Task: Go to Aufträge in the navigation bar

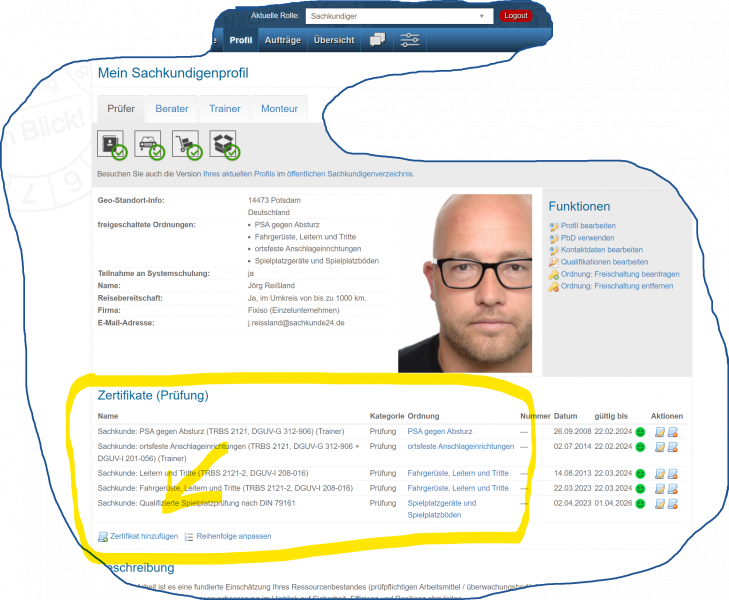Action: (x=282, y=40)
